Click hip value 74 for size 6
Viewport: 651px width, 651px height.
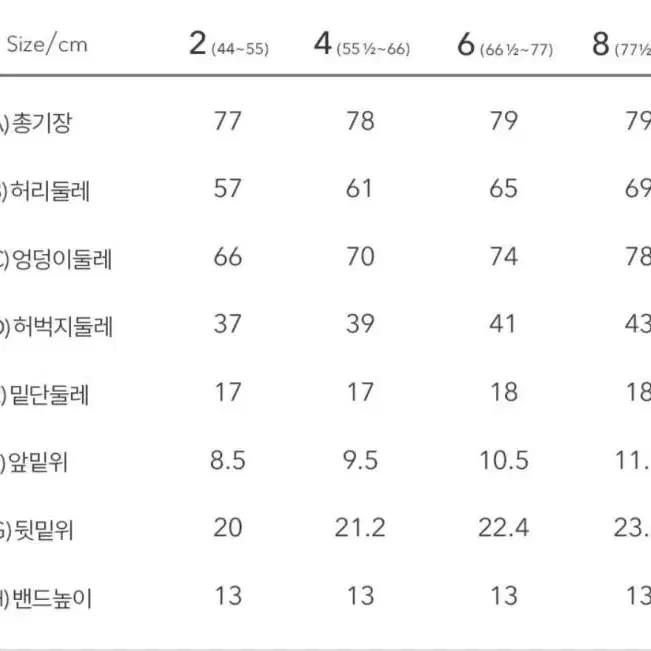504,256
